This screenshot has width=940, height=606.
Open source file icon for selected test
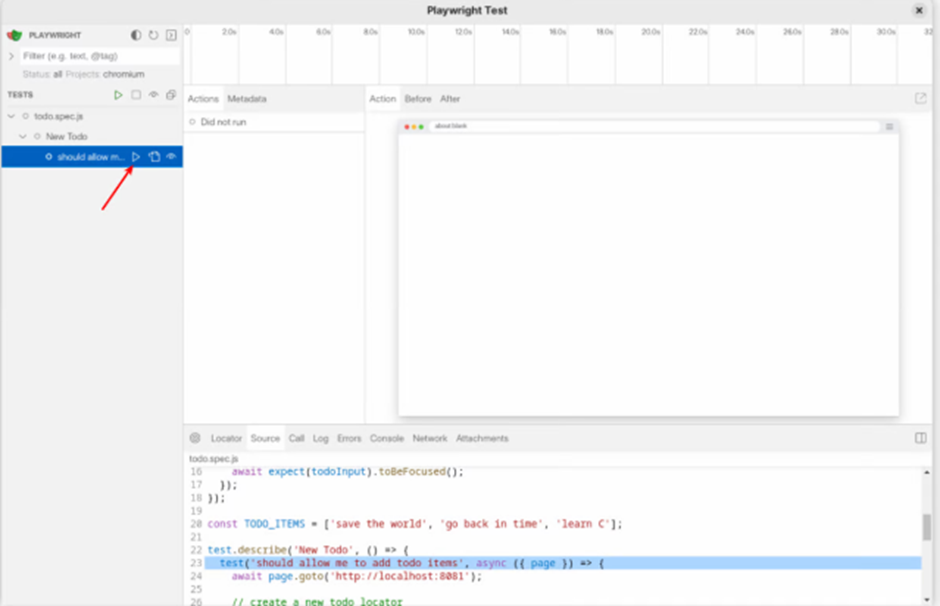(154, 157)
